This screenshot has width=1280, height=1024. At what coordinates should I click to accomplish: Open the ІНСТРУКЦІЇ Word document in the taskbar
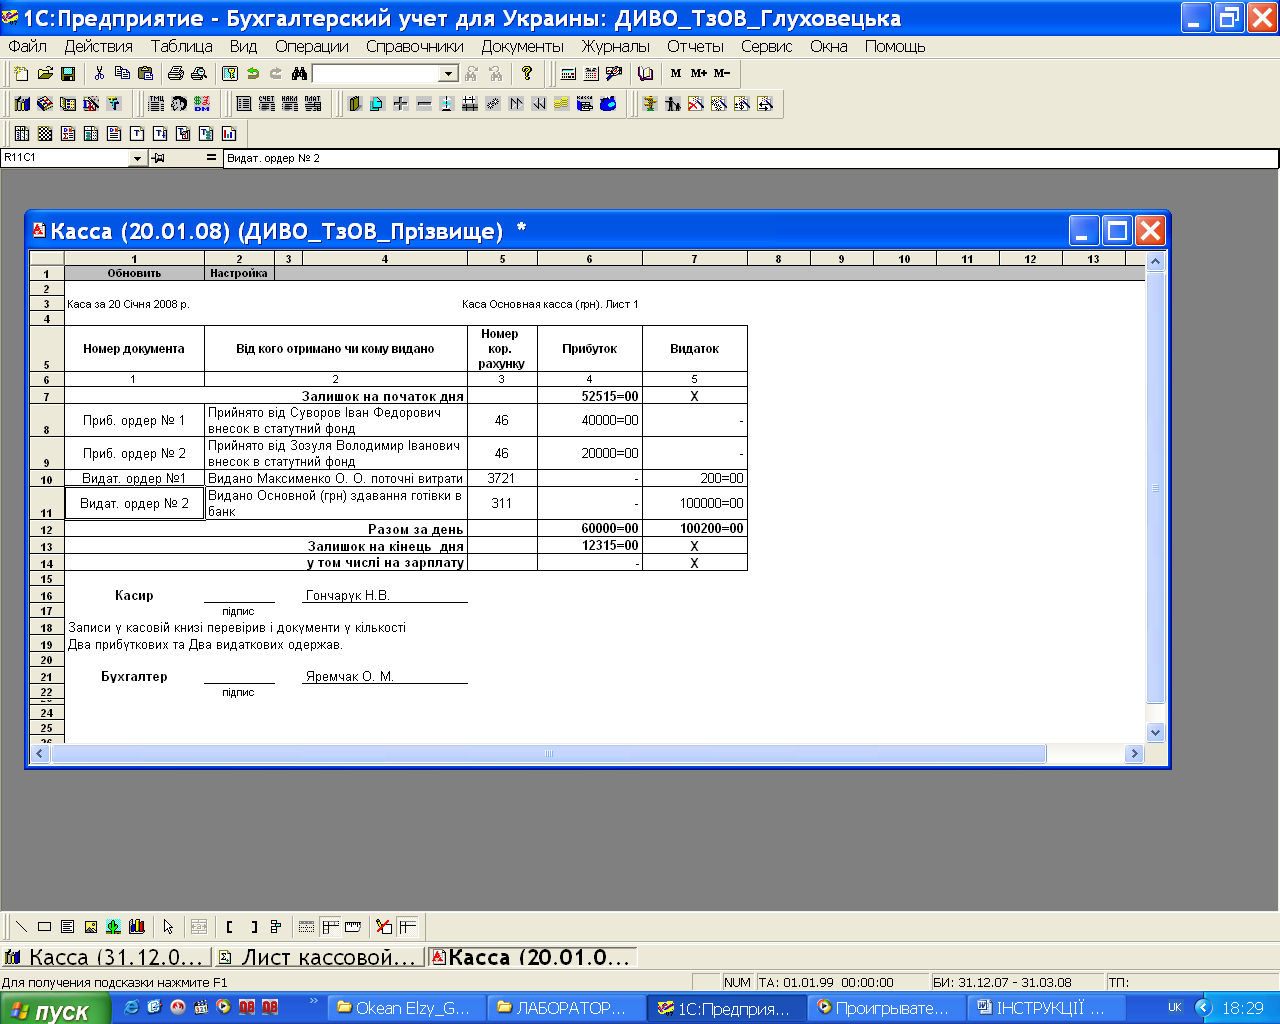(1047, 1008)
